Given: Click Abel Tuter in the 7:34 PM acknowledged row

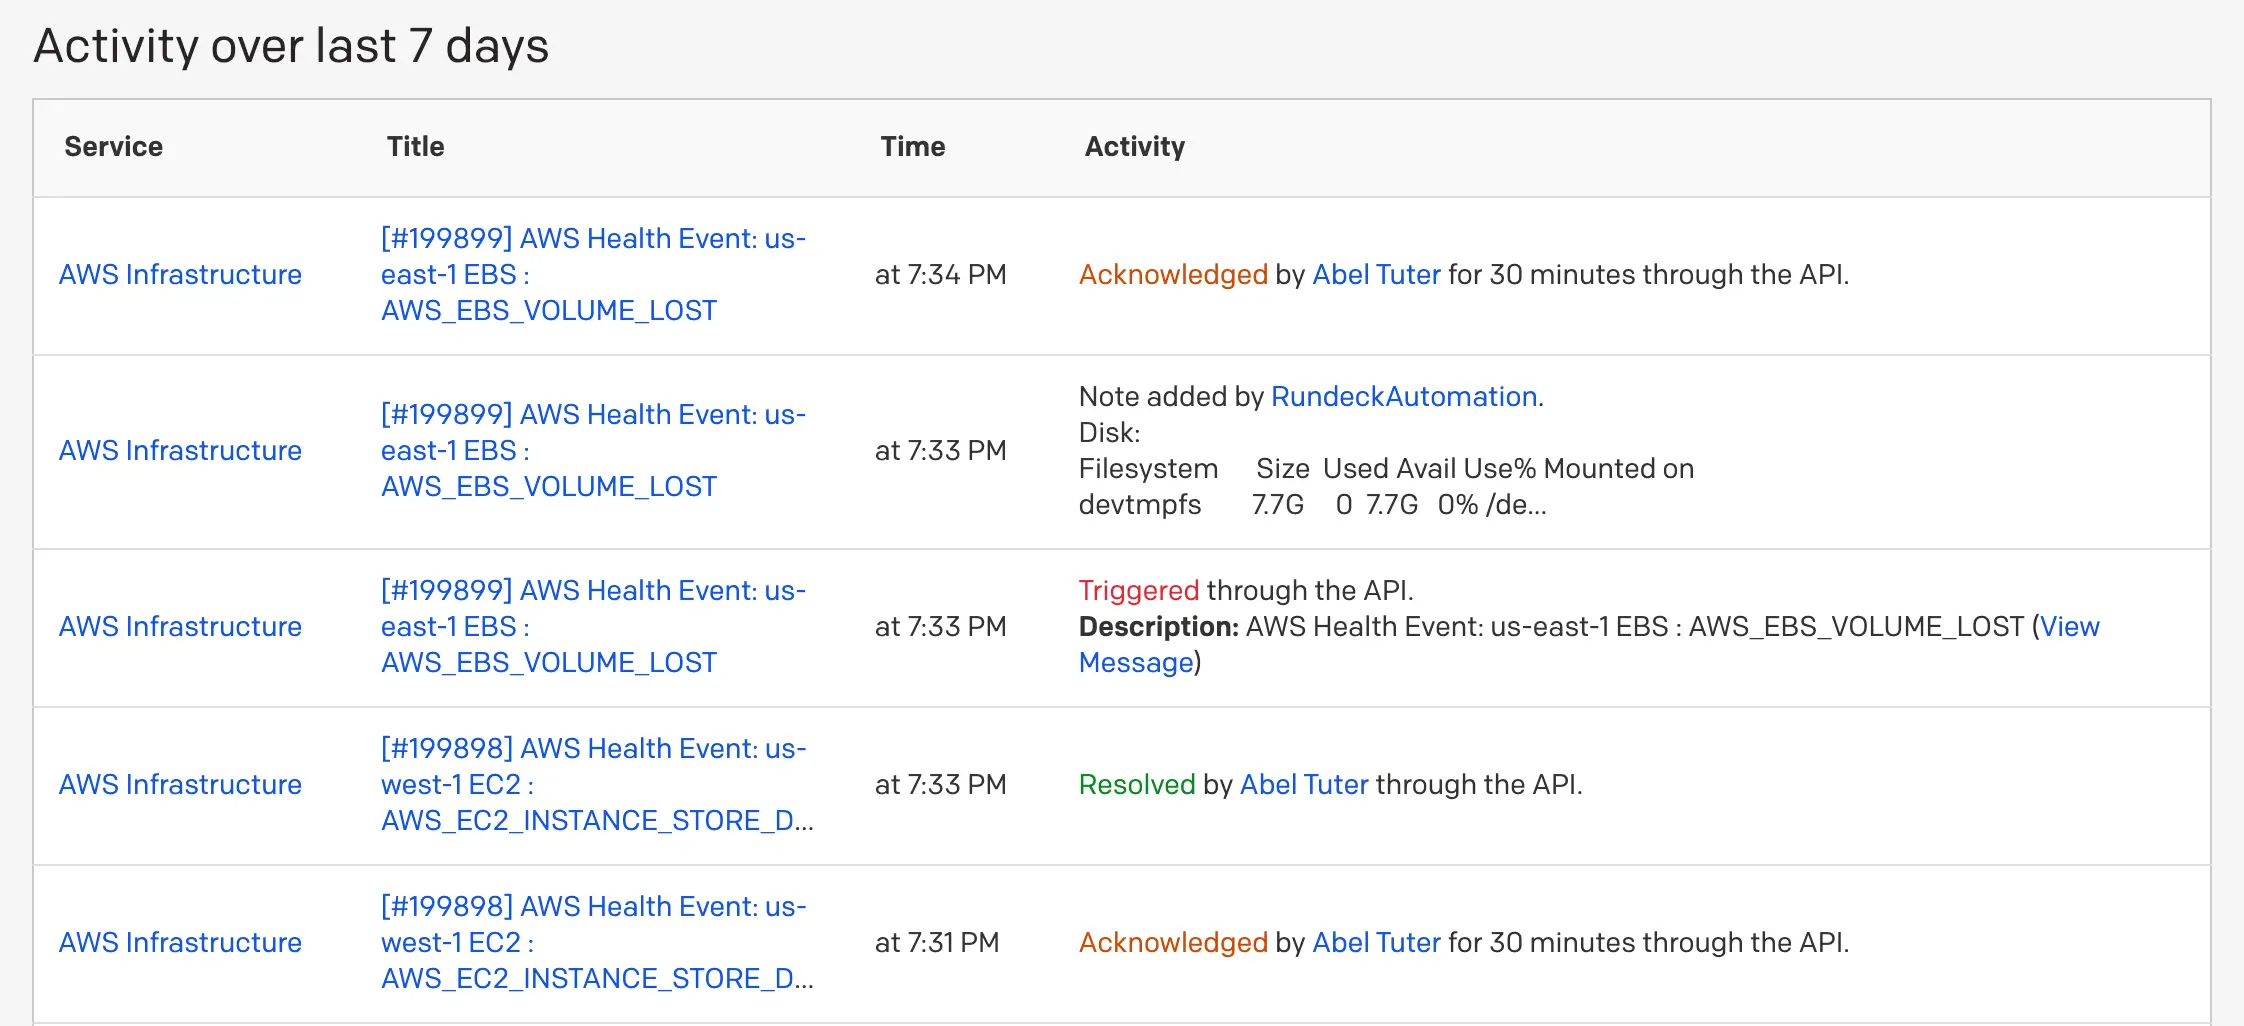Looking at the screenshot, I should [1376, 275].
